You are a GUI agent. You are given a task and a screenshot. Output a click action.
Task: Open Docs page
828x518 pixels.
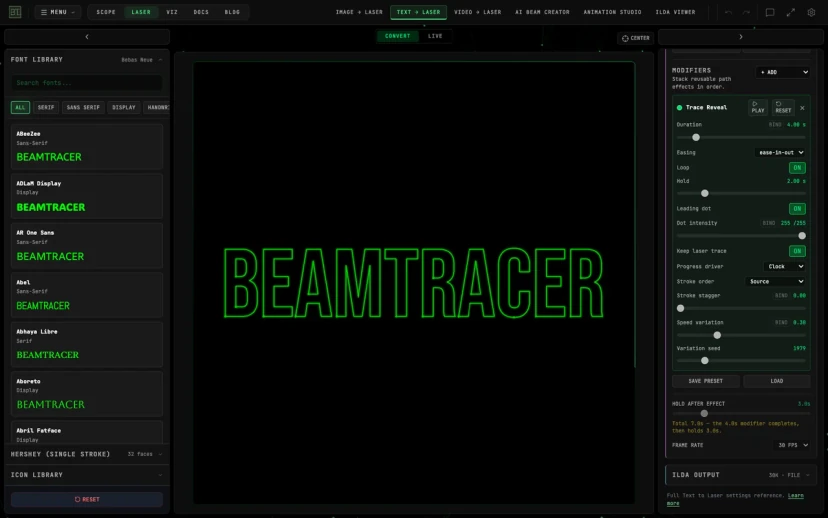pos(201,12)
